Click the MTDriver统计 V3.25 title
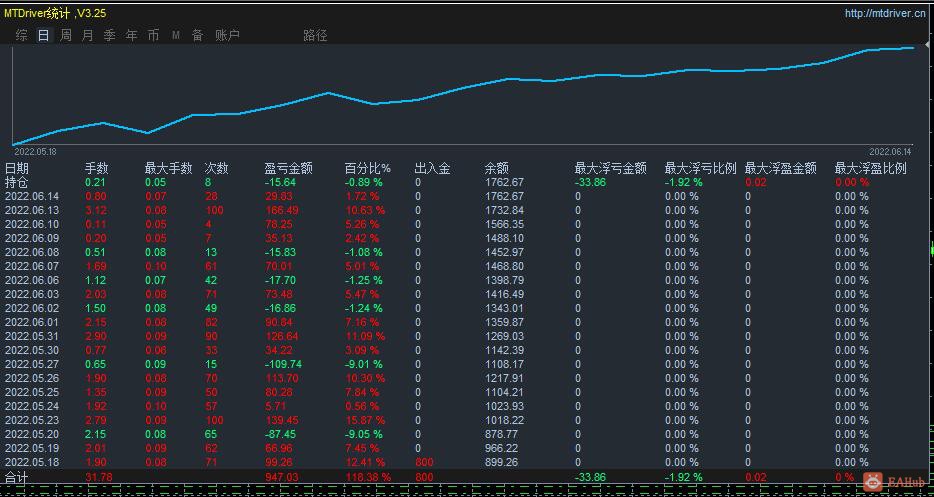This screenshot has width=934, height=497. pyautogui.click(x=55, y=13)
